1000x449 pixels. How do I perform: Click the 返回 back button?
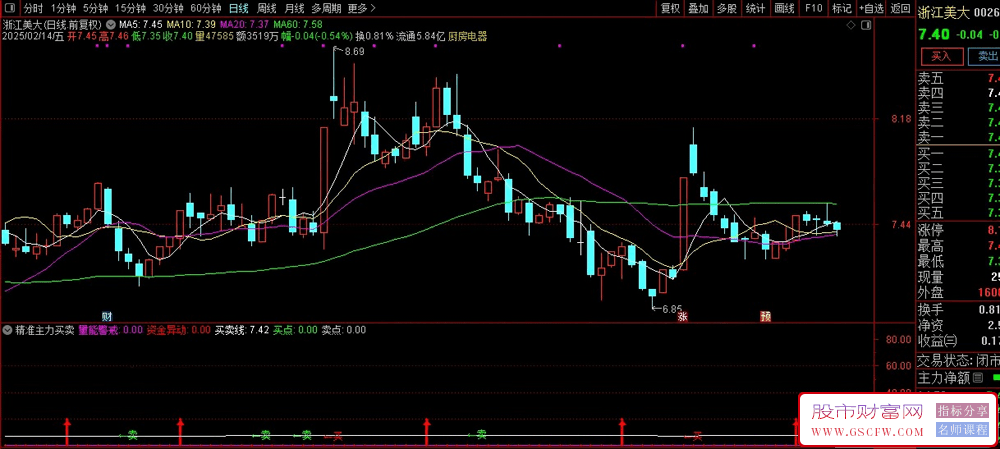901,8
